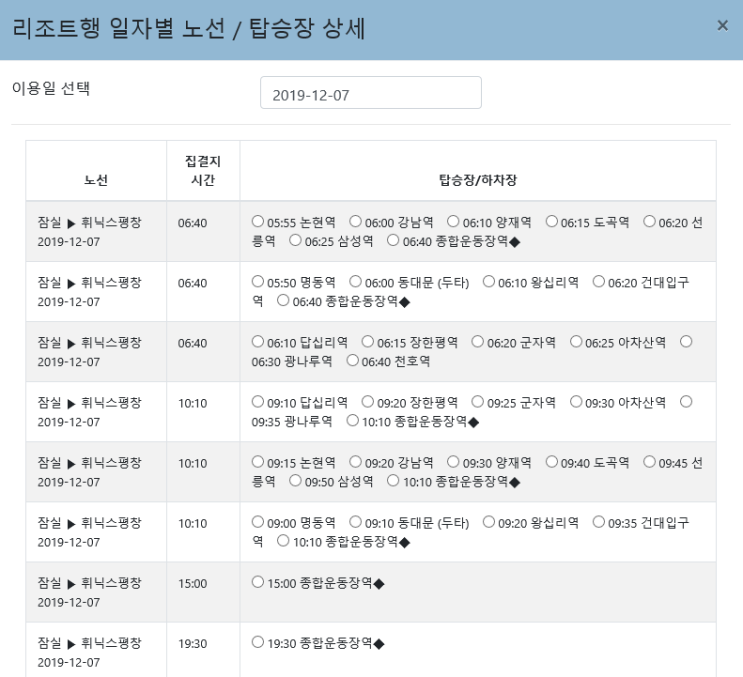
Task: Choose 06:10 왕십리역 radio option
Action: tap(489, 281)
